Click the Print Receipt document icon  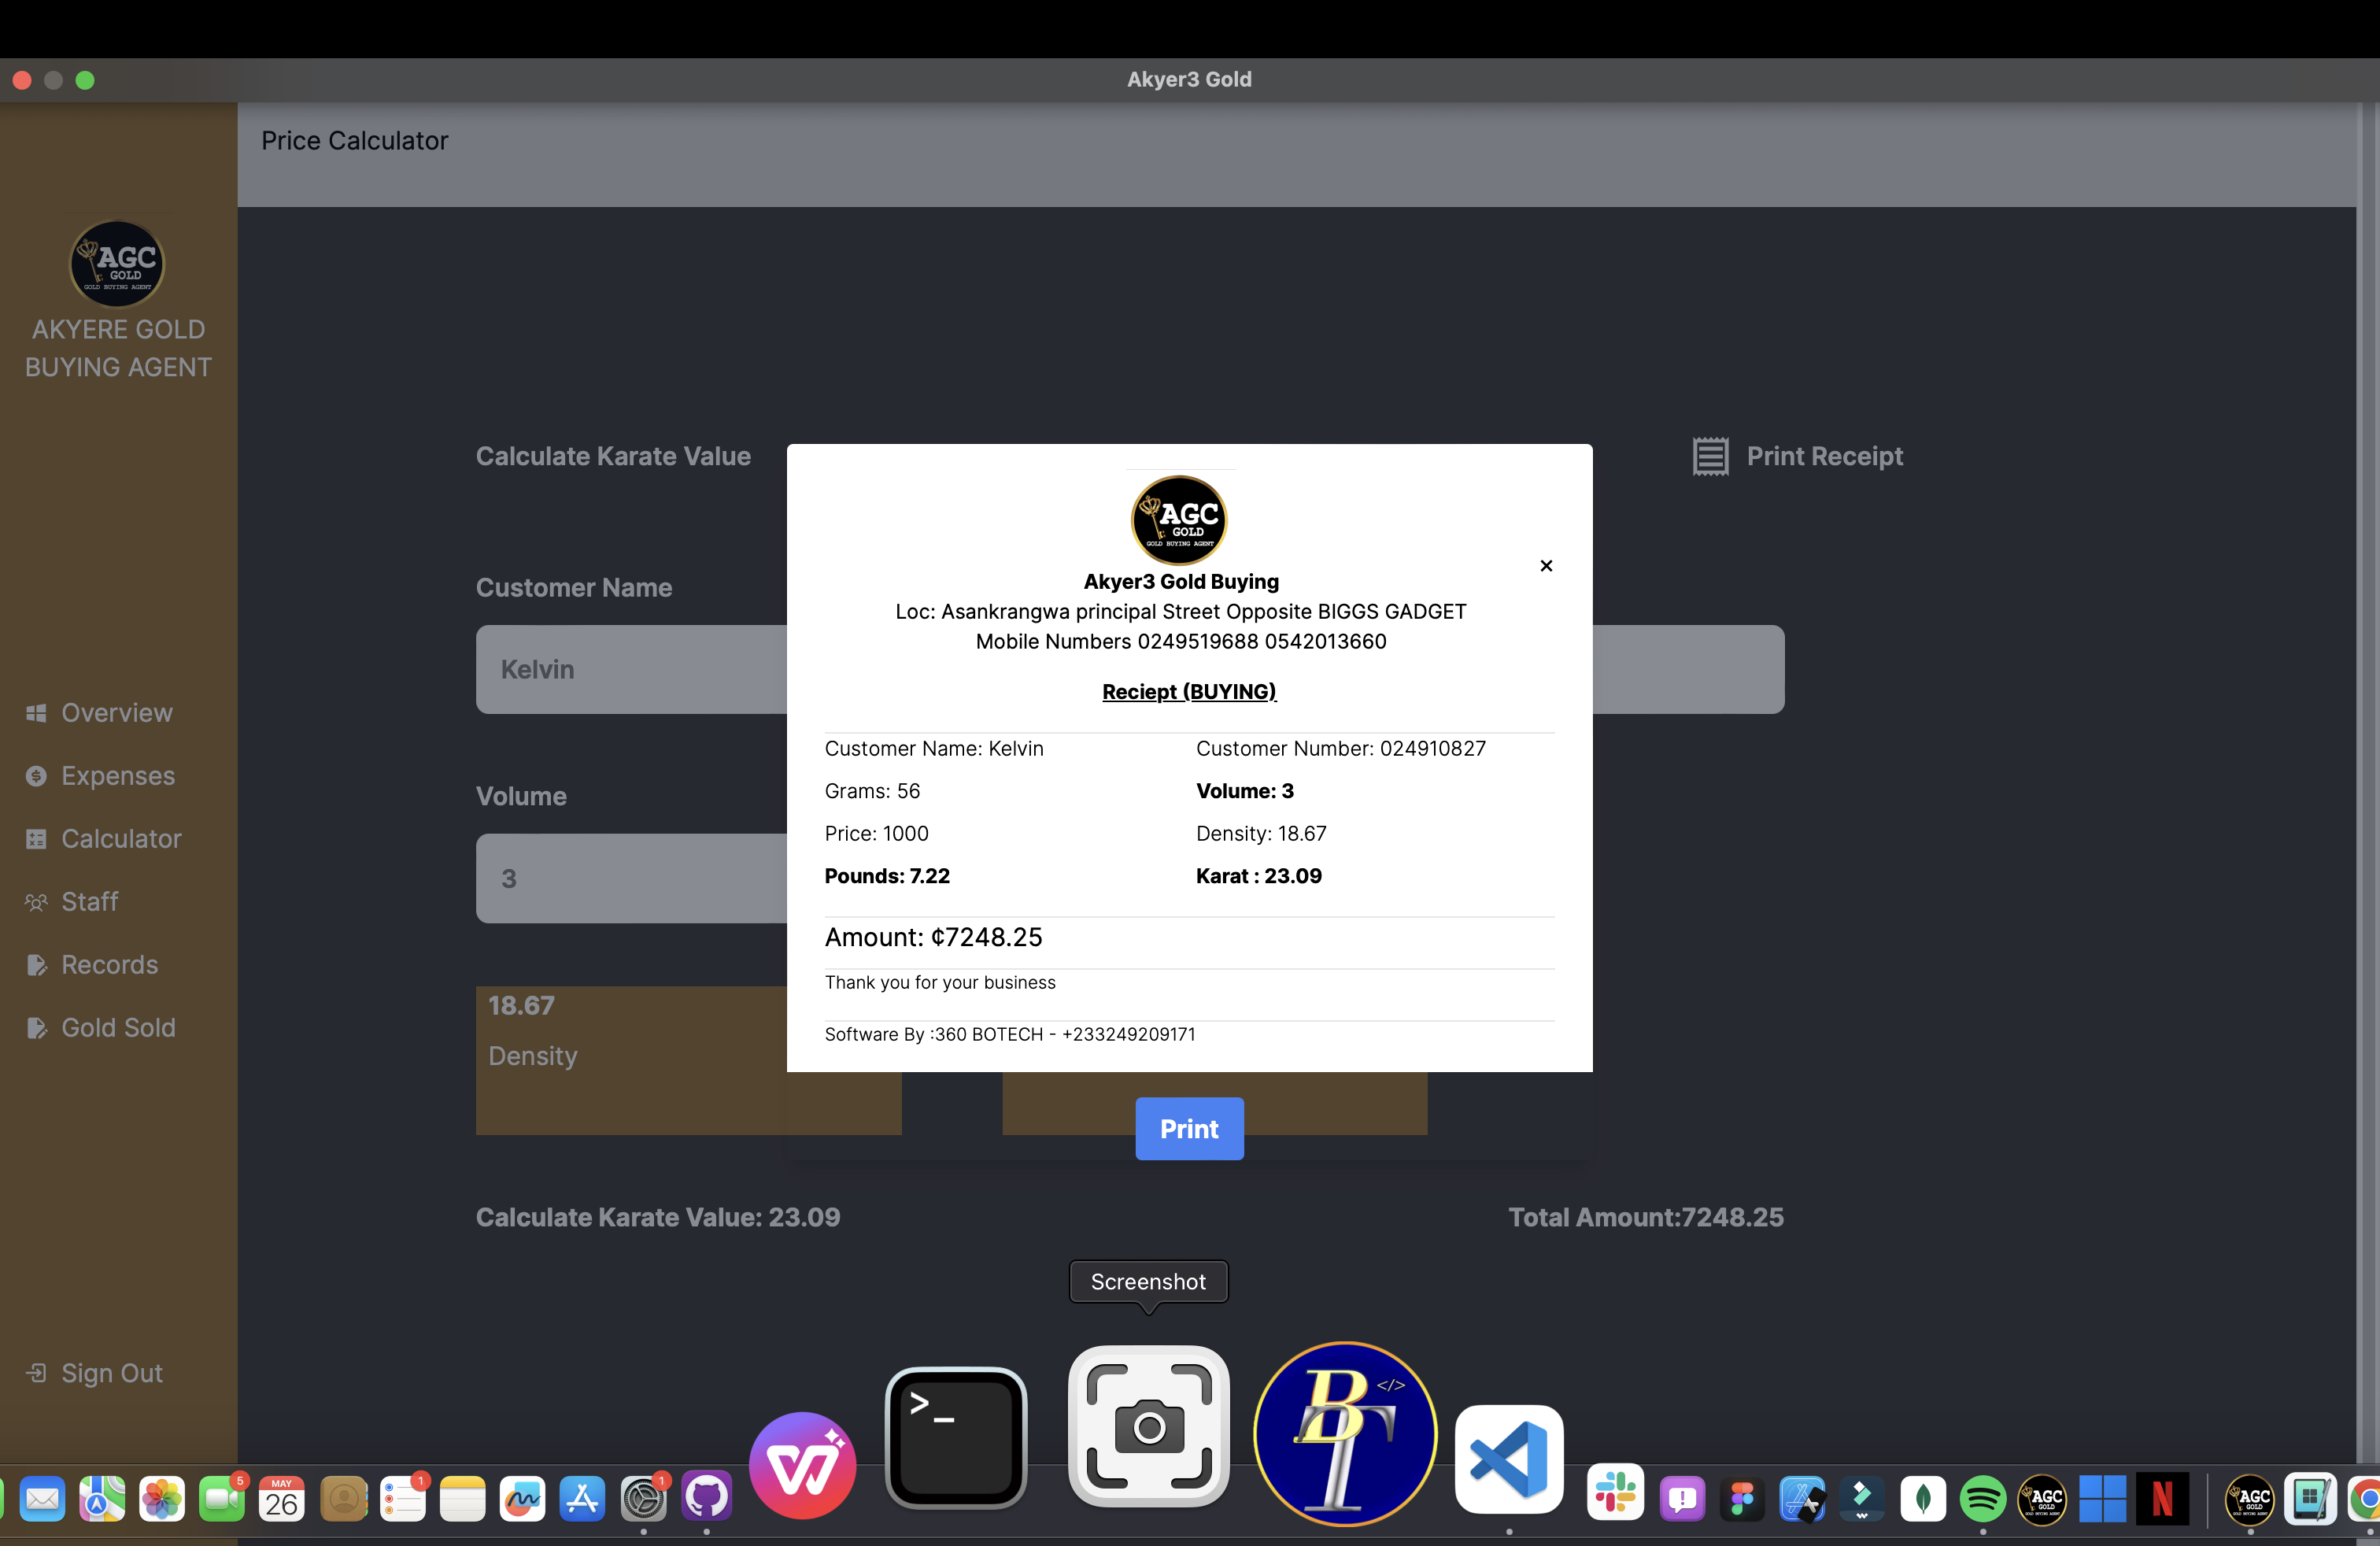1710,456
